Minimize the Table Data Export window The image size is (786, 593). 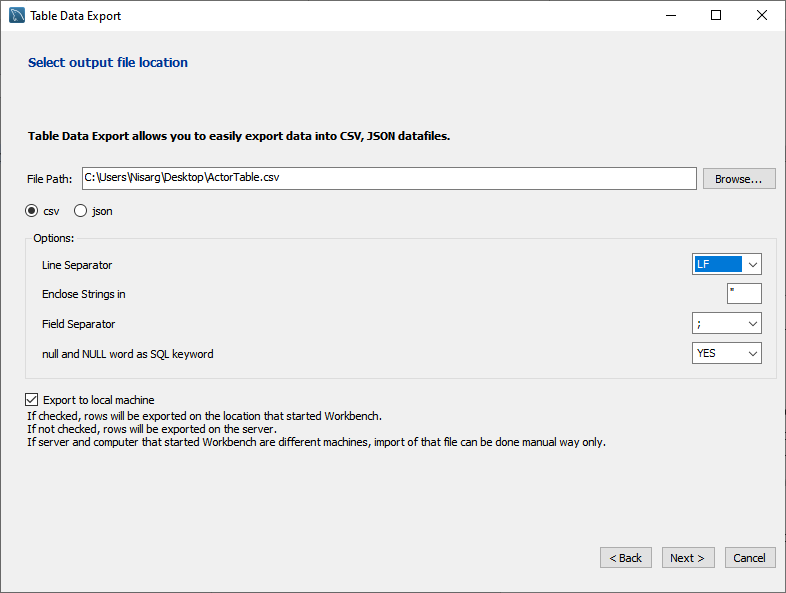[x=670, y=16]
